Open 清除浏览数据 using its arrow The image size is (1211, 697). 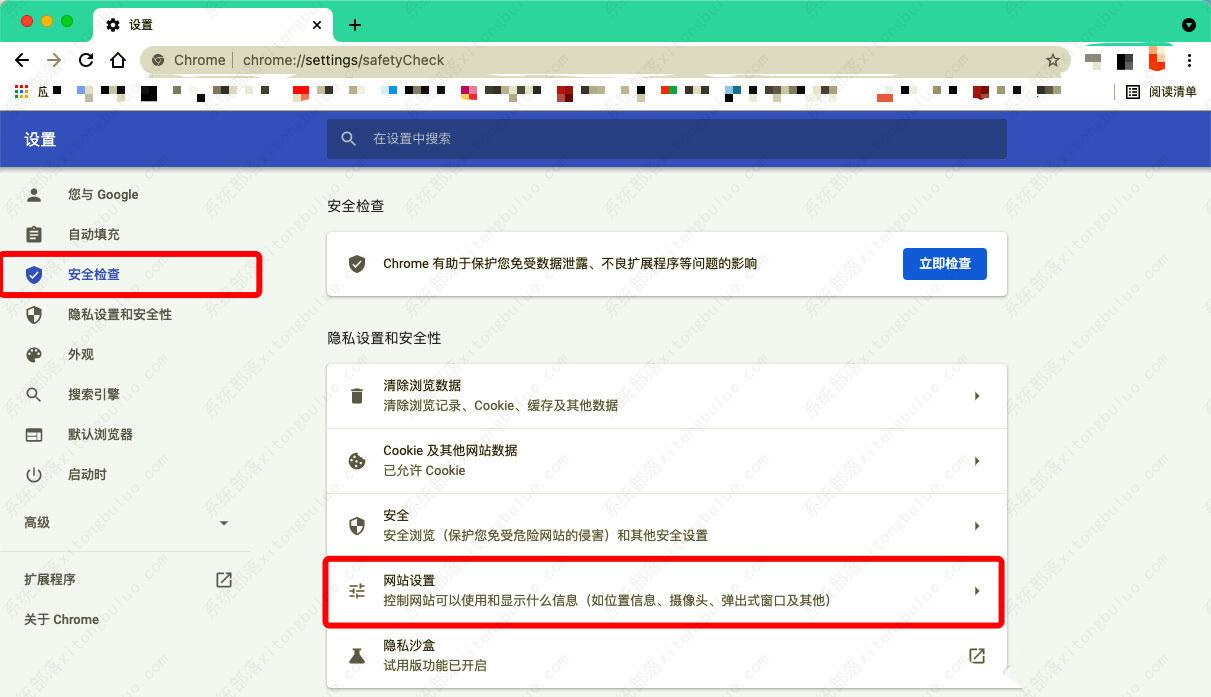tap(977, 395)
